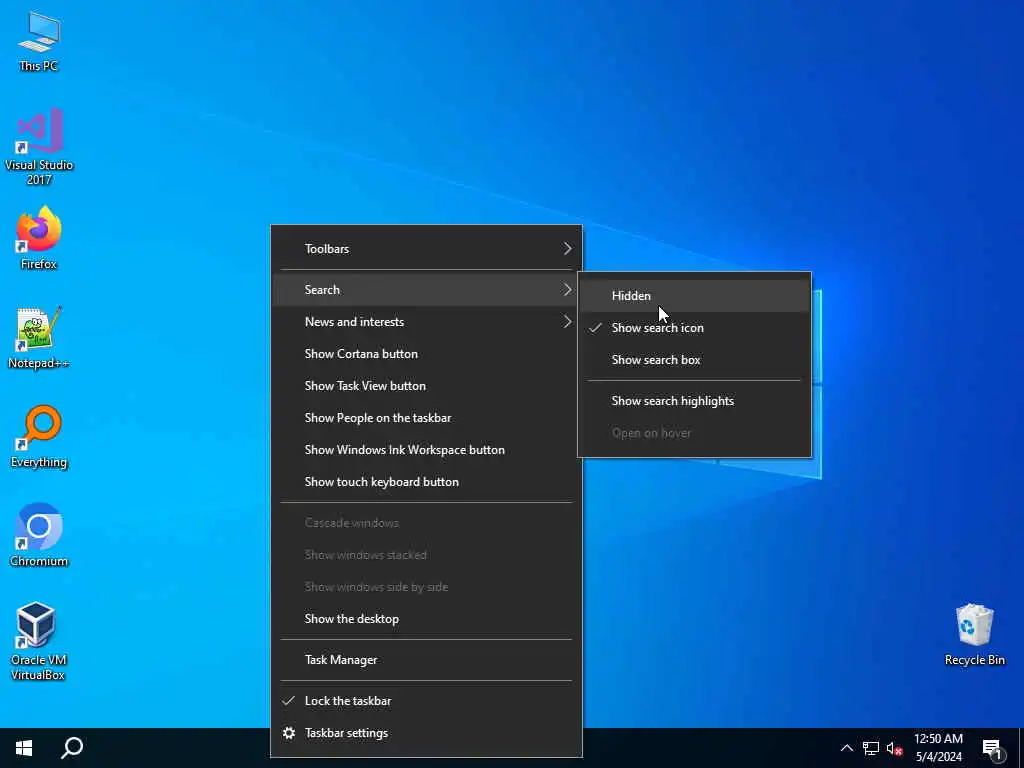Open the Search submenu entry
Screen dimensions: 1024x768
coord(426,290)
